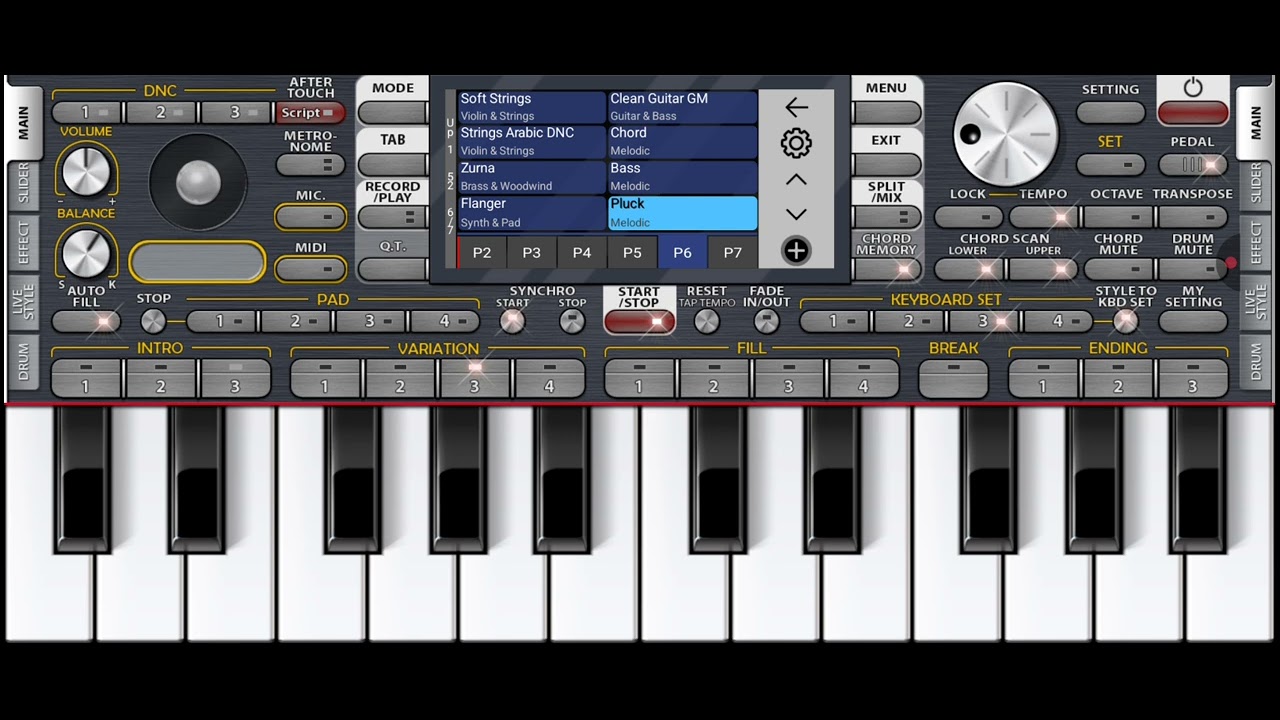Tap the Reset Tap Tempo knob

[x=706, y=321]
